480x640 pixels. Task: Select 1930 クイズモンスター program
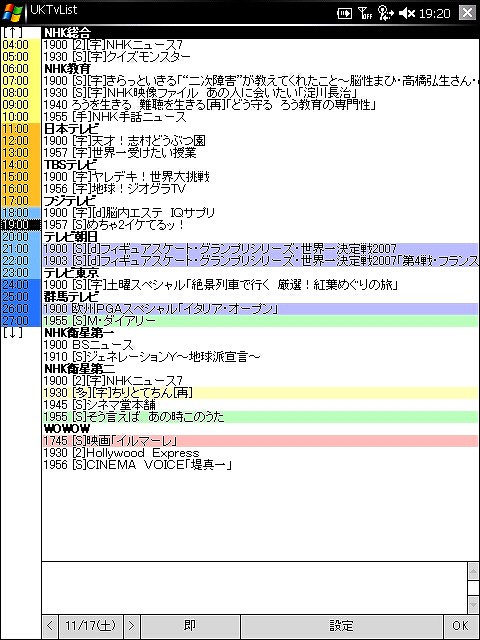click(x=260, y=57)
